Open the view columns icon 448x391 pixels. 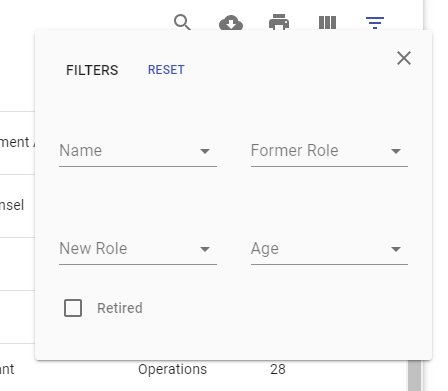coord(327,23)
